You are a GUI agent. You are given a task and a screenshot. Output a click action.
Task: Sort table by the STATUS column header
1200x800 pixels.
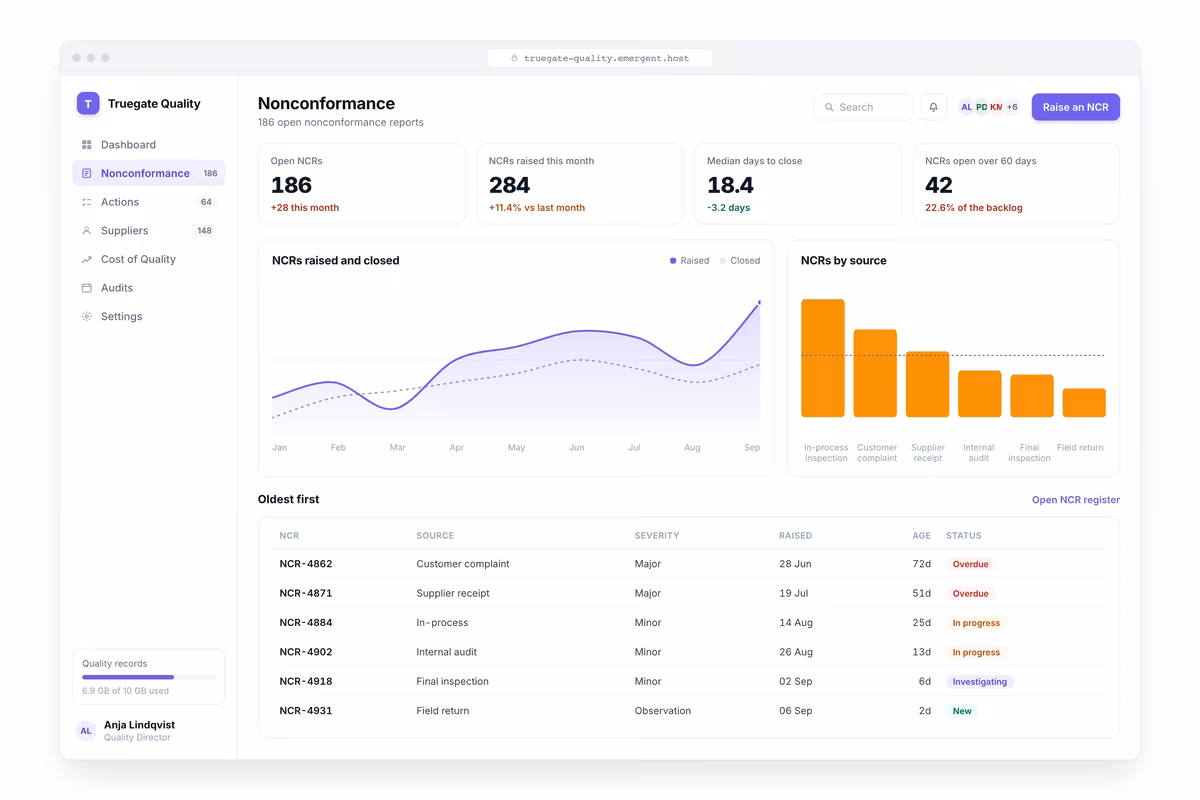click(964, 536)
